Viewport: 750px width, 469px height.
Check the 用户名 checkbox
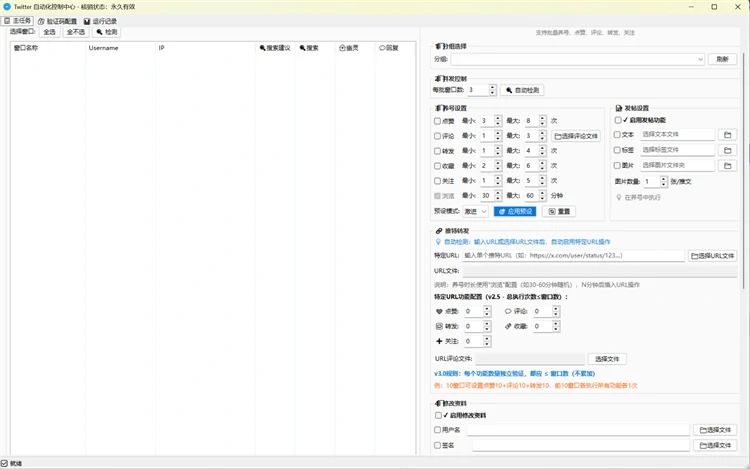pyautogui.click(x=437, y=430)
